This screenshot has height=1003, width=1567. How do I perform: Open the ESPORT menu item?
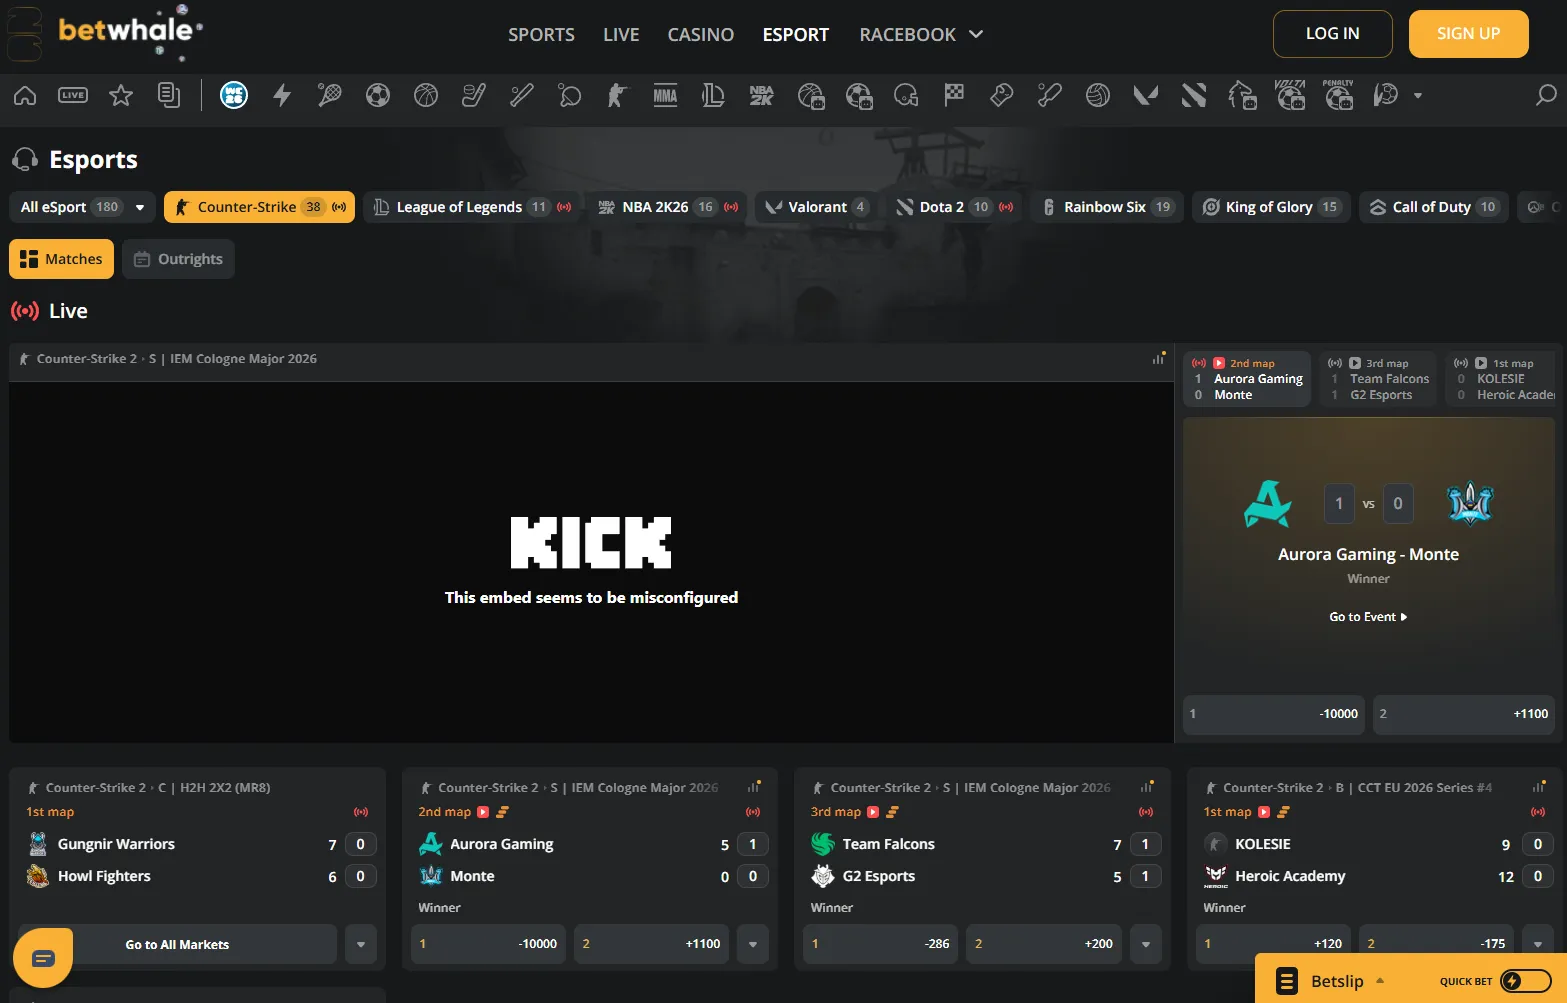[796, 34]
